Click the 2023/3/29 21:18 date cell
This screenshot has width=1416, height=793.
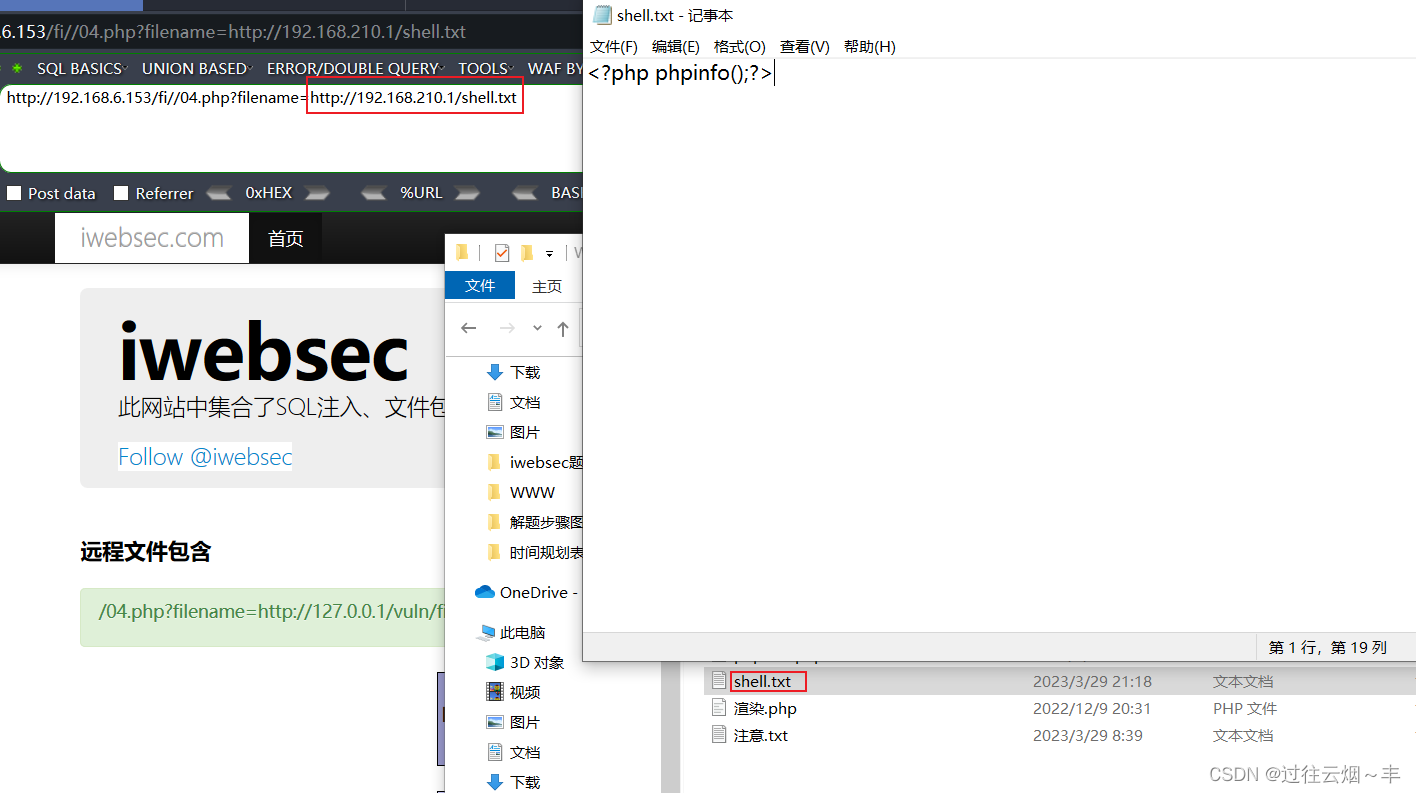click(1092, 681)
